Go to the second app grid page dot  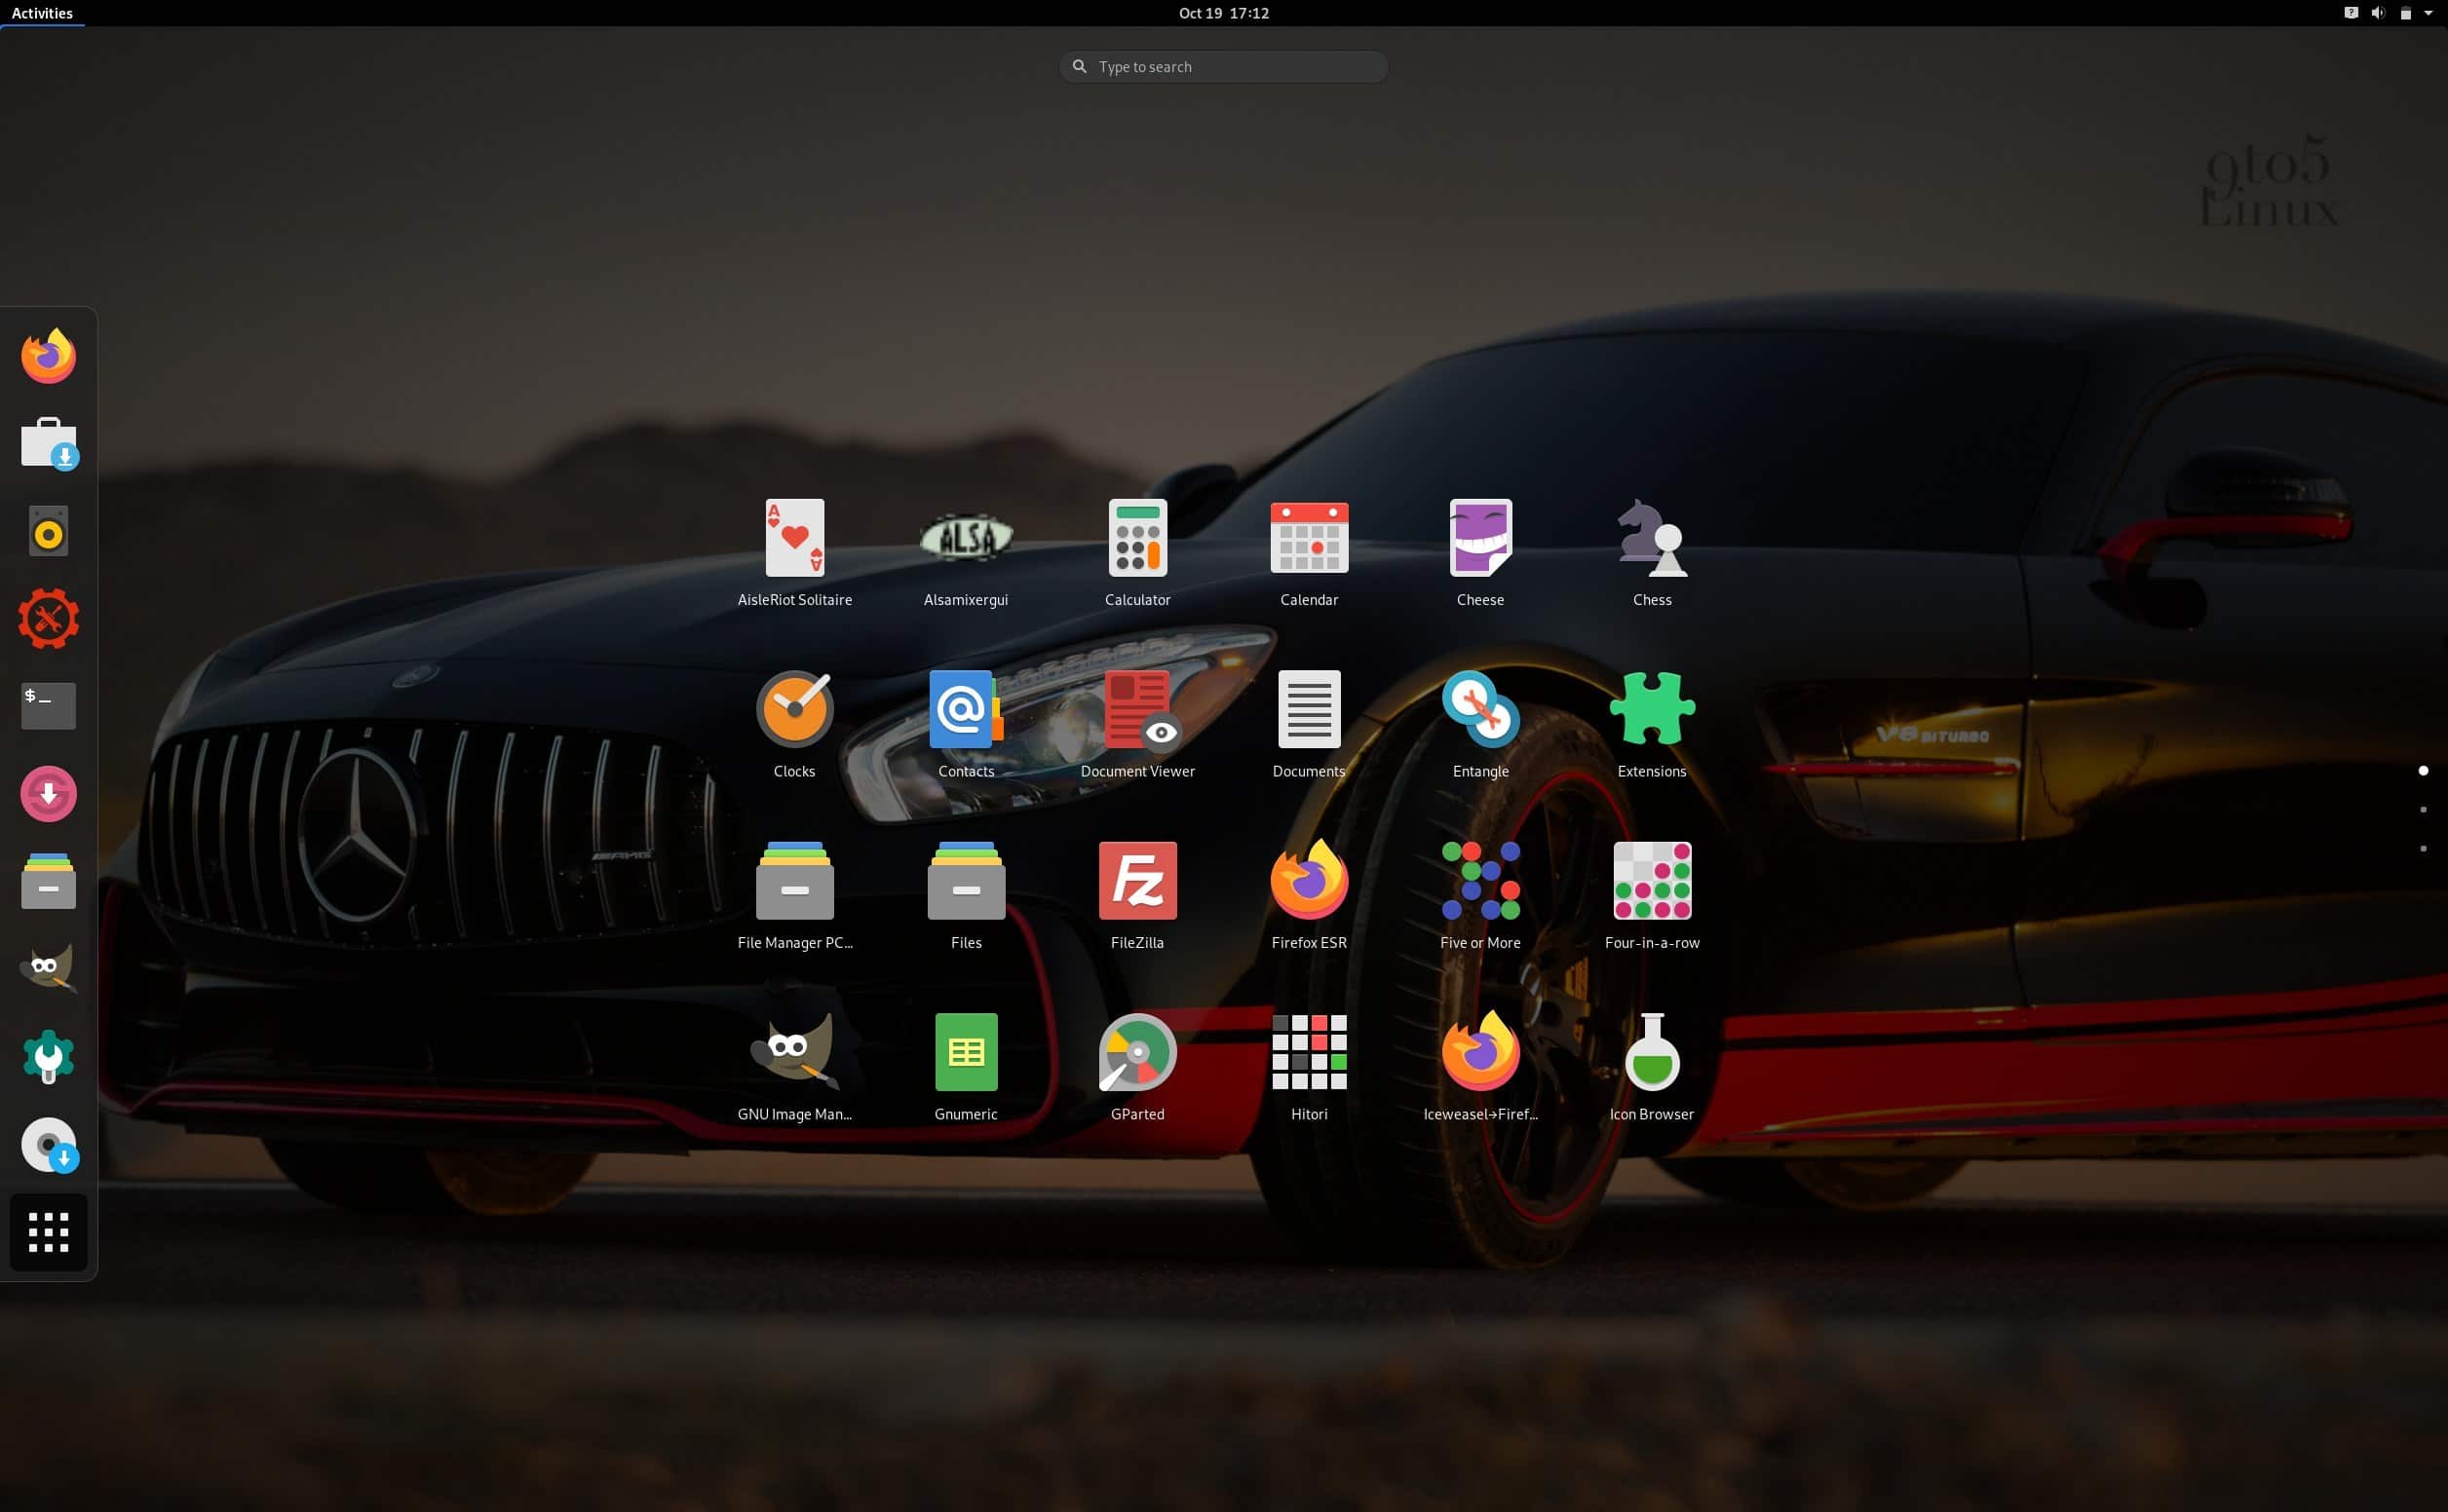click(x=2422, y=809)
